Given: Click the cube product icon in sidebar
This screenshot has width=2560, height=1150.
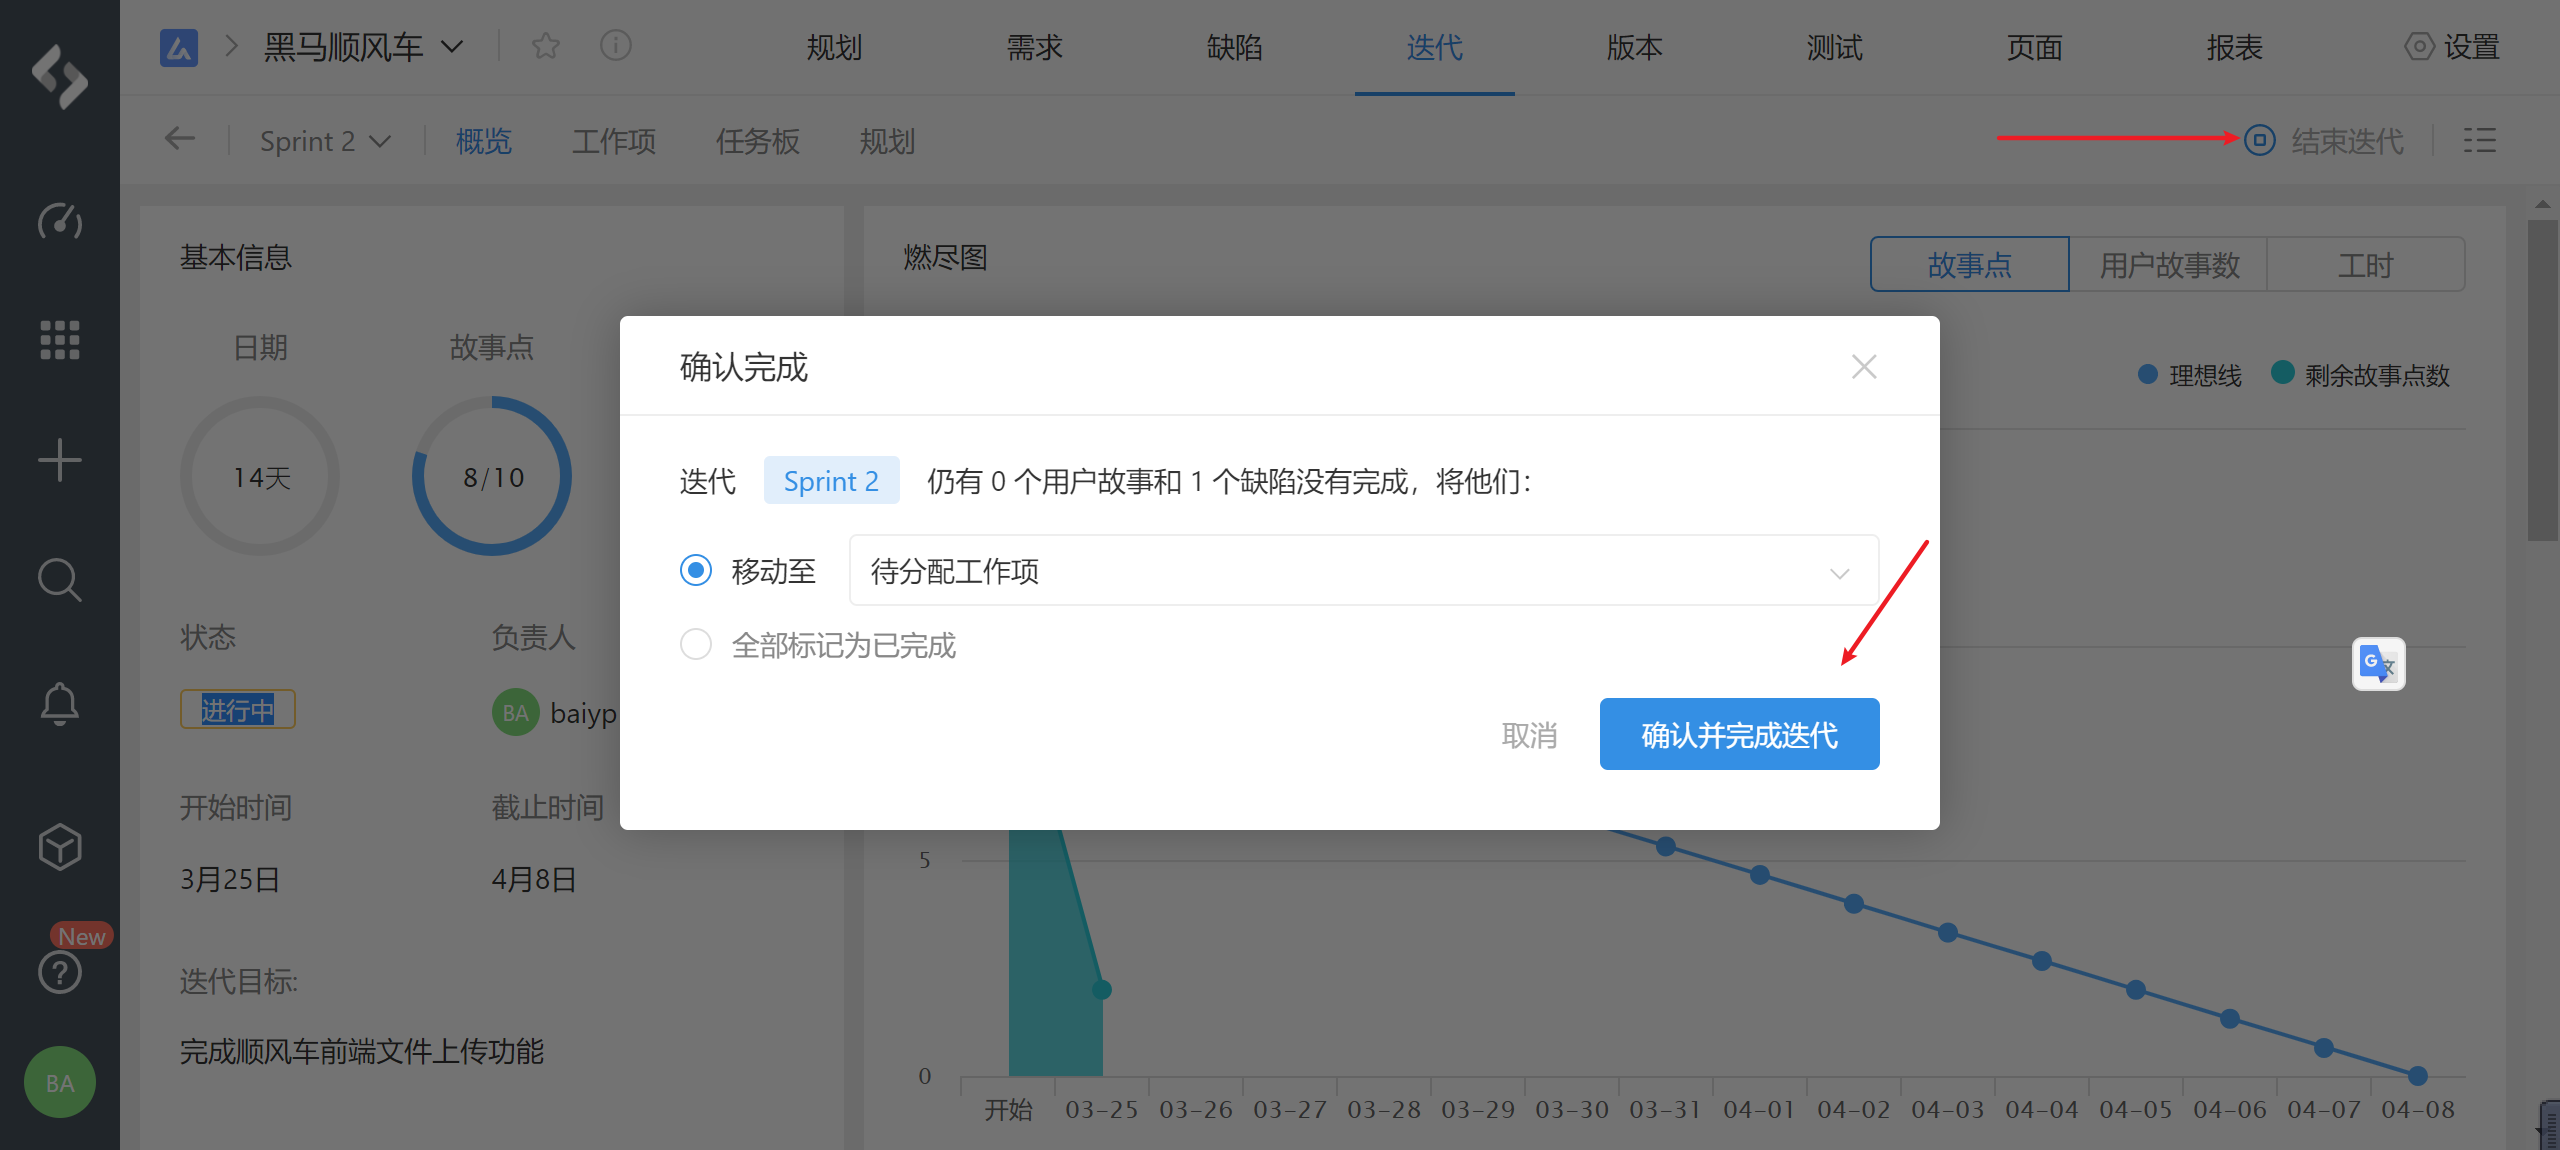Looking at the screenshot, I should pos(59,847).
